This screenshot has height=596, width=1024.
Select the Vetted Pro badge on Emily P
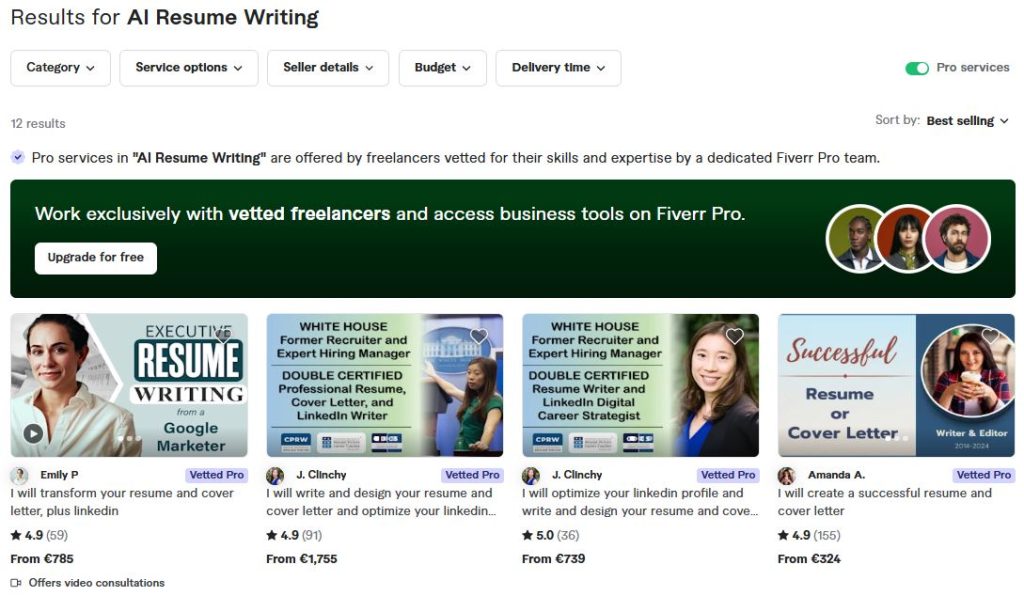coord(216,475)
